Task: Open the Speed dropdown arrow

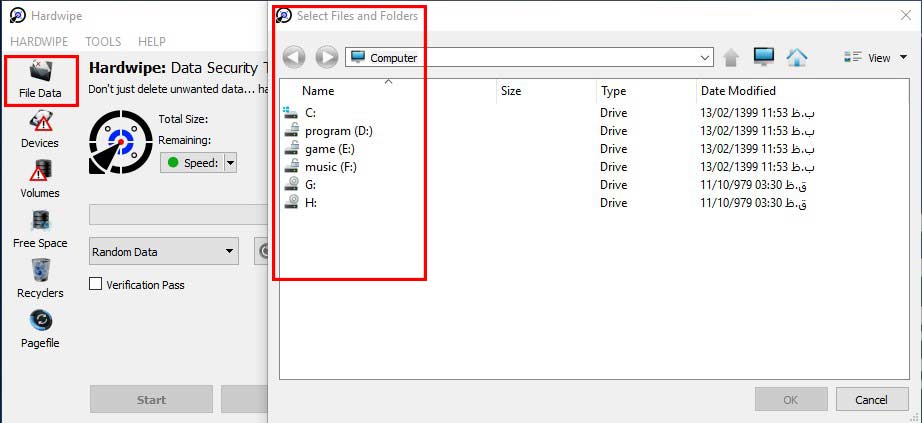Action: [x=230, y=163]
